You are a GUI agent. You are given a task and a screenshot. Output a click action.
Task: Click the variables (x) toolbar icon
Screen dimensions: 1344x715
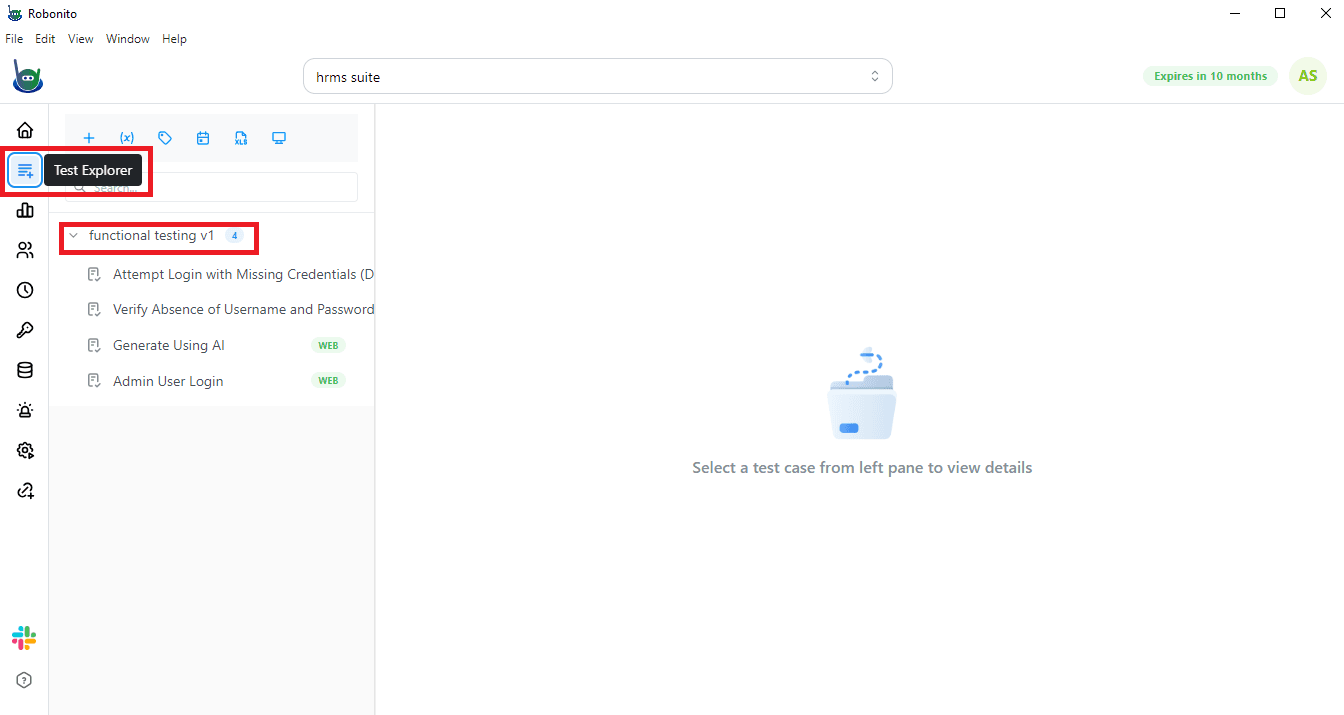(126, 138)
